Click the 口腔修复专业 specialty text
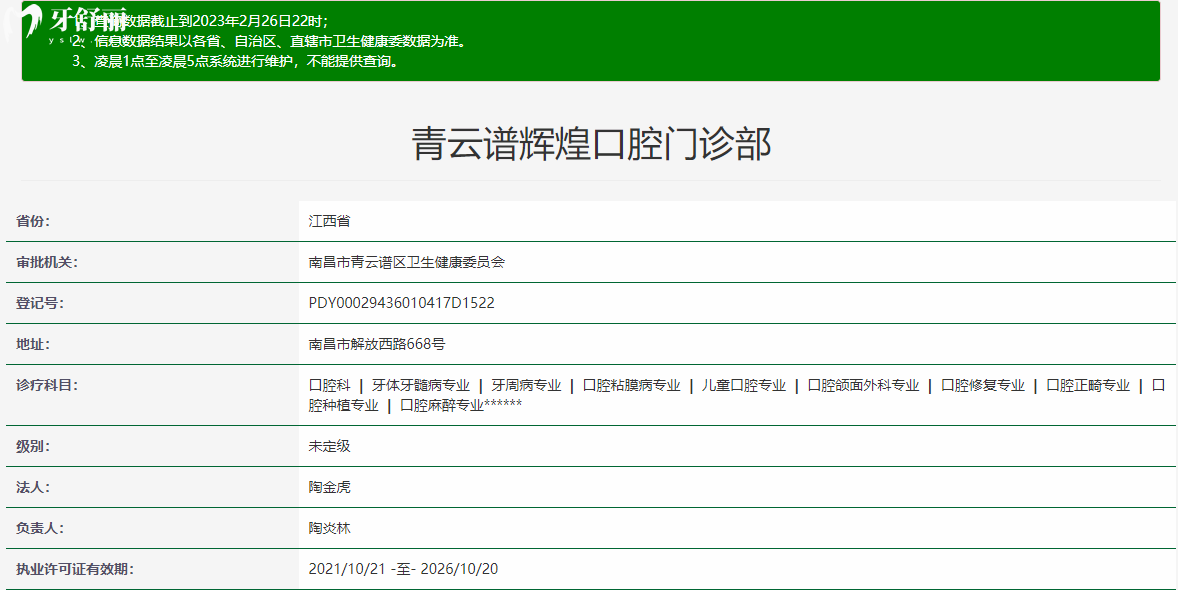1178x590 pixels. click(x=982, y=385)
